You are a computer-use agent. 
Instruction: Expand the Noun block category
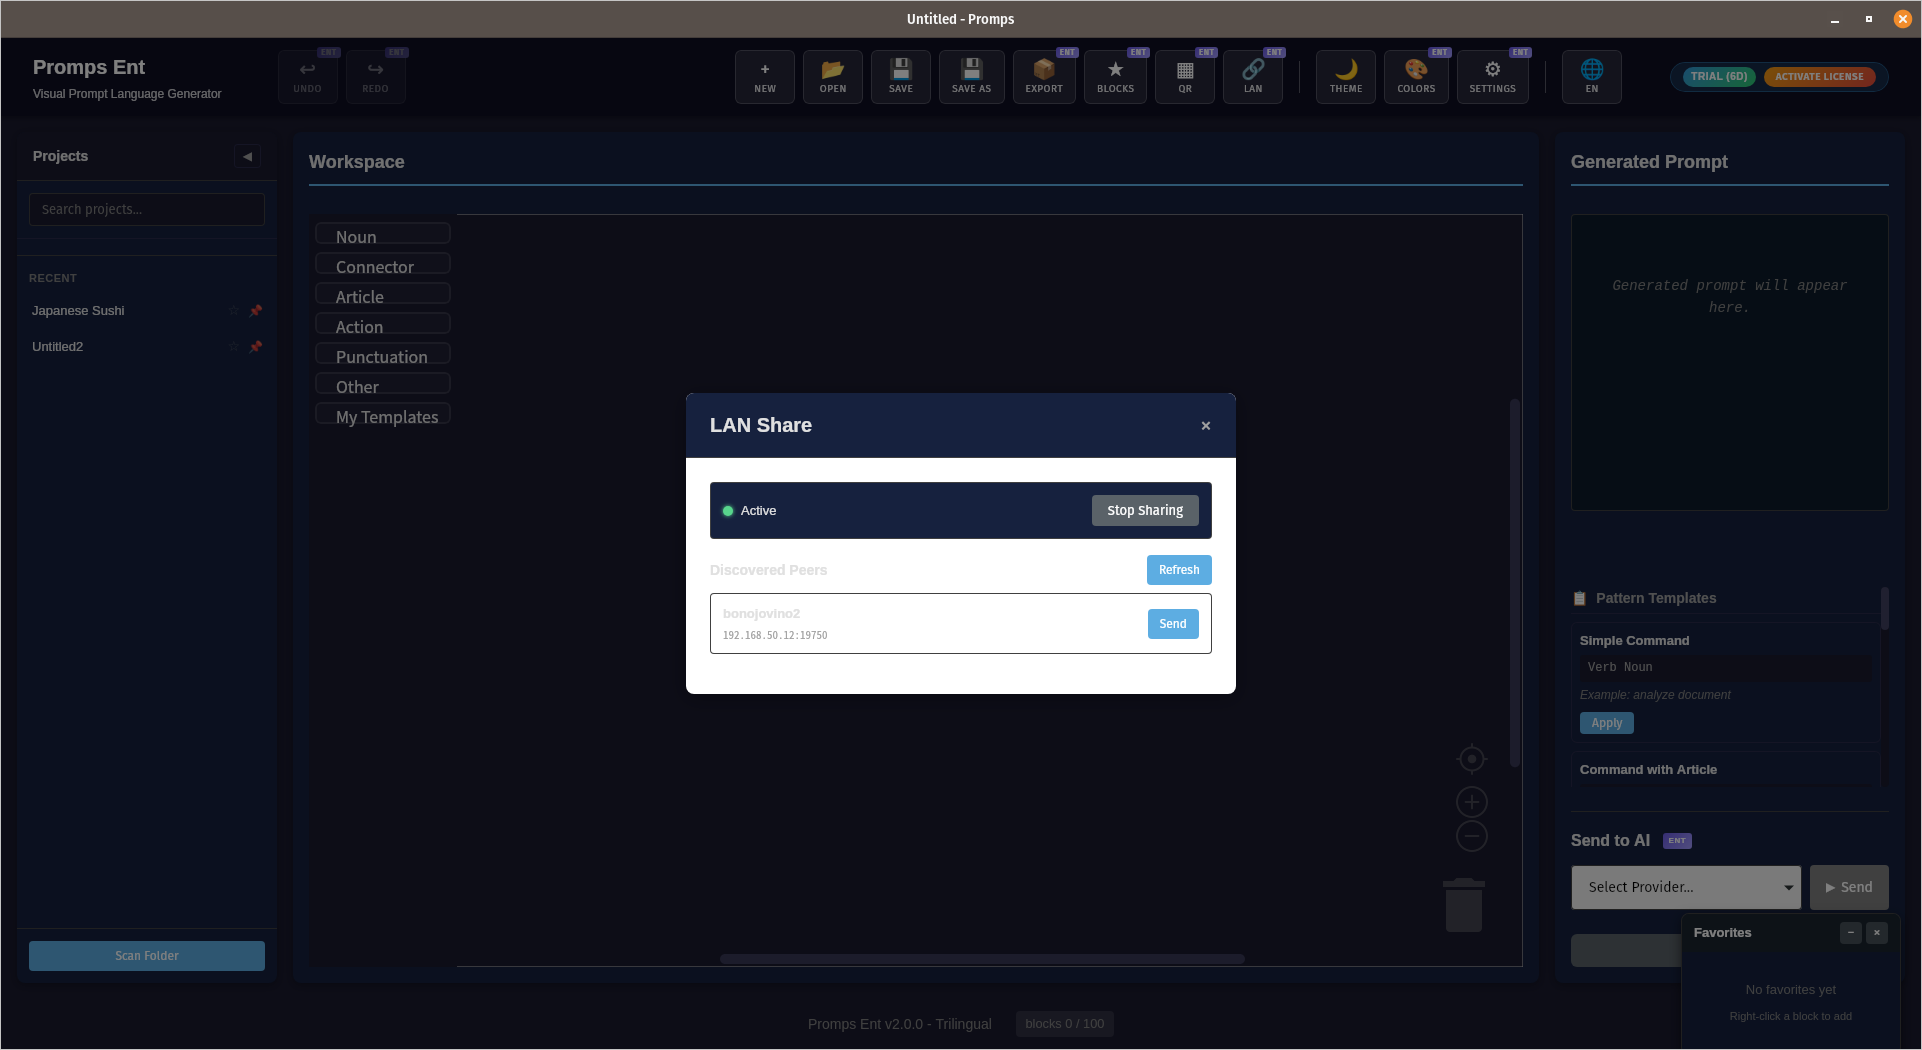[383, 234]
